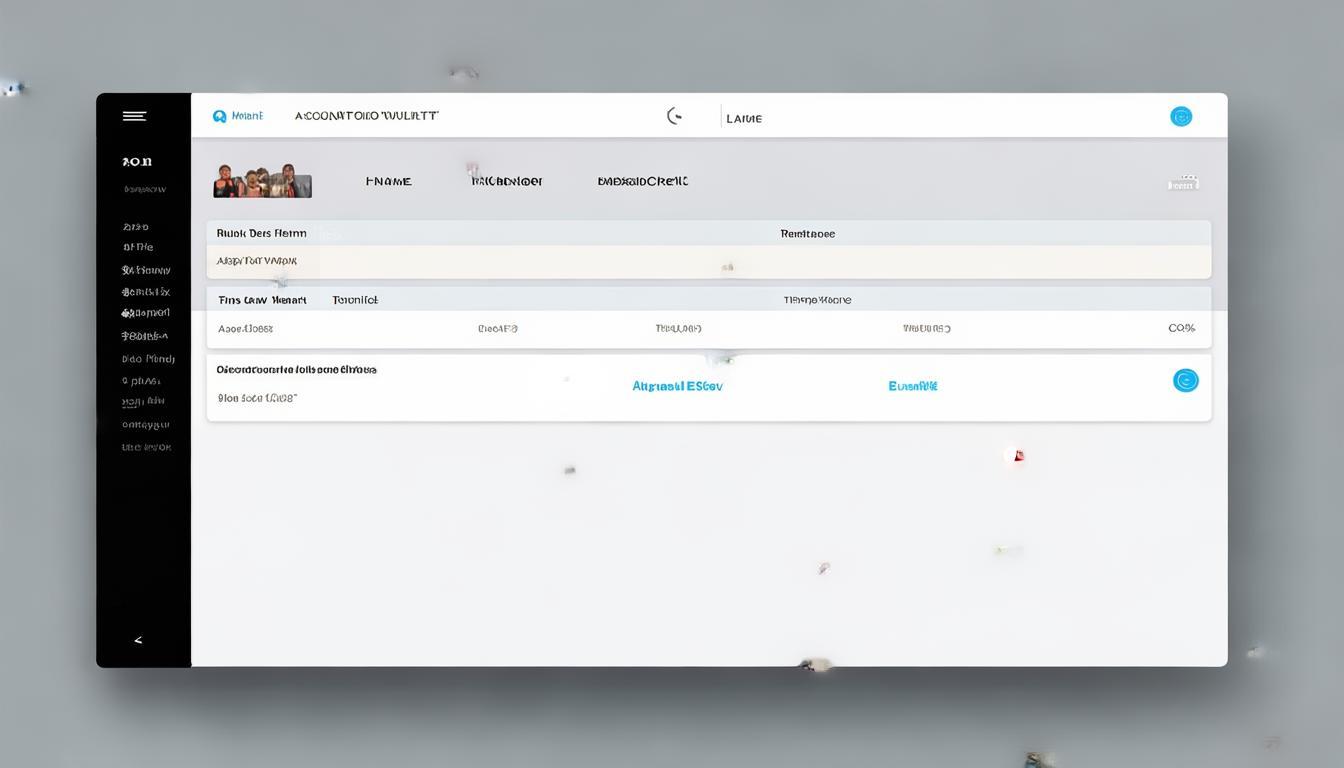1344x768 pixels.
Task: Click the blue logo icon beside Melant
Action: (220, 116)
